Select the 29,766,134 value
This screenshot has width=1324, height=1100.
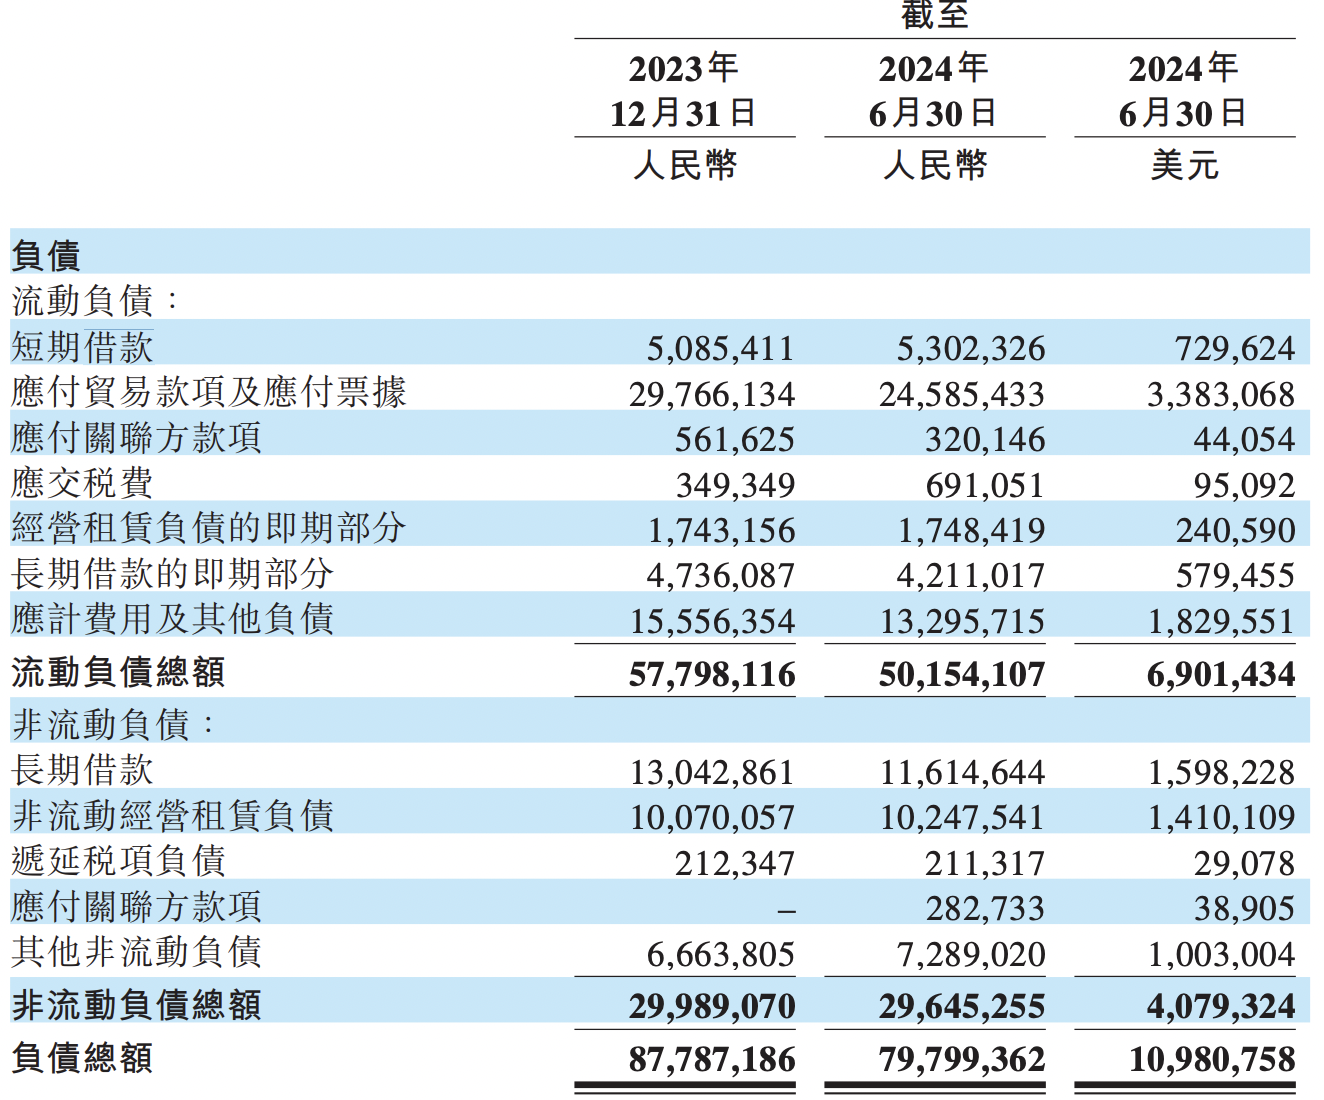click(x=712, y=395)
